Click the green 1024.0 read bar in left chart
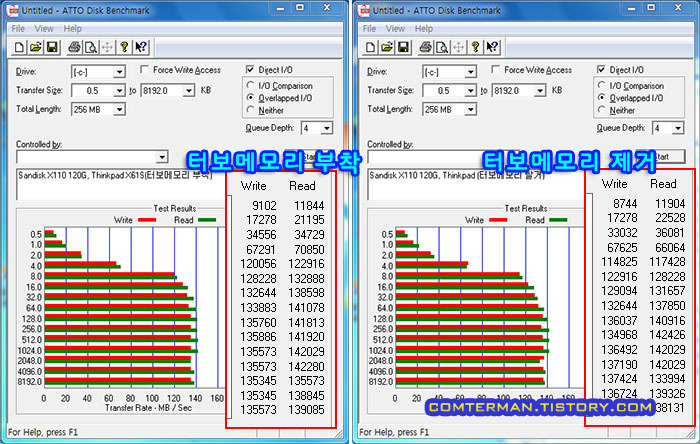Image resolution: width=700 pixels, height=444 pixels. (x=121, y=352)
